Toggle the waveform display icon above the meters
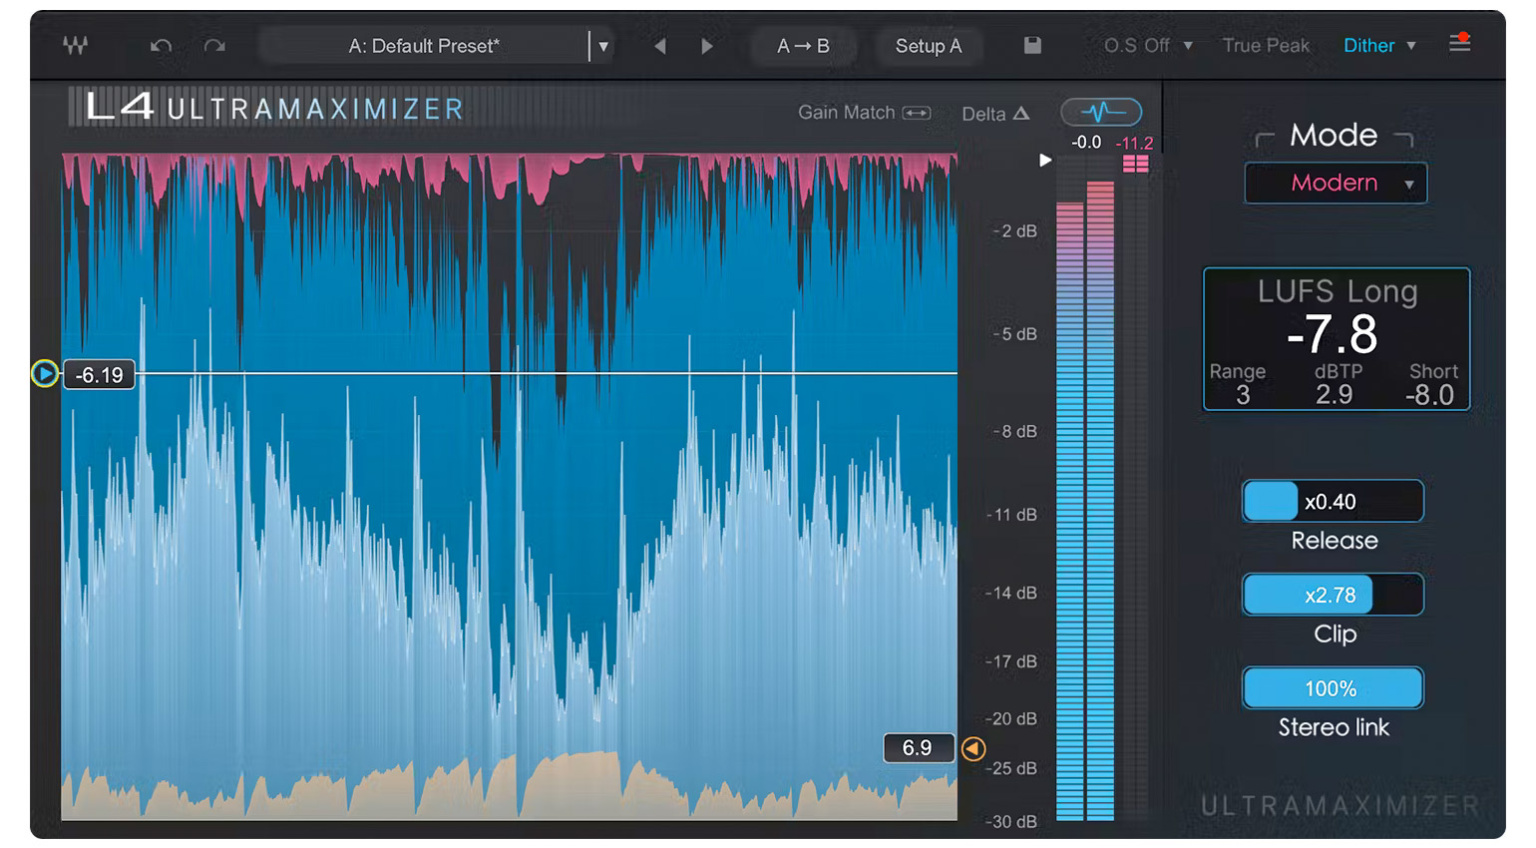 (1100, 111)
